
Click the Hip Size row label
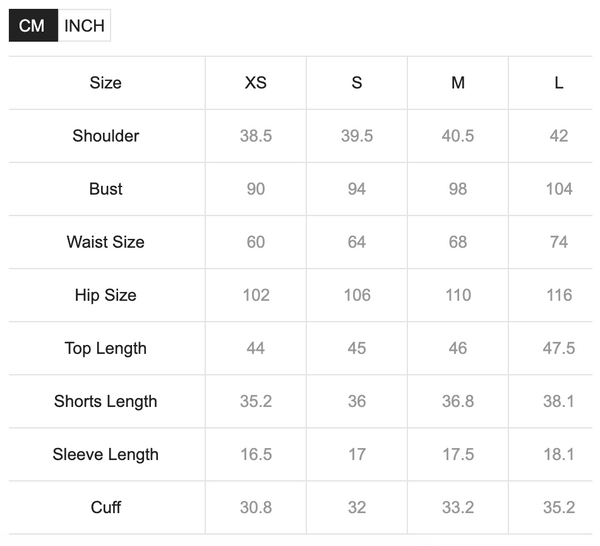pyautogui.click(x=106, y=295)
